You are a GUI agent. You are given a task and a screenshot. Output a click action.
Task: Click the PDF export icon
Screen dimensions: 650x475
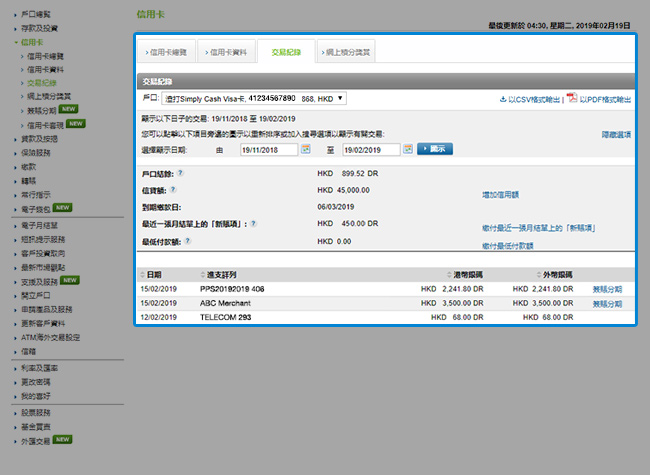[573, 99]
